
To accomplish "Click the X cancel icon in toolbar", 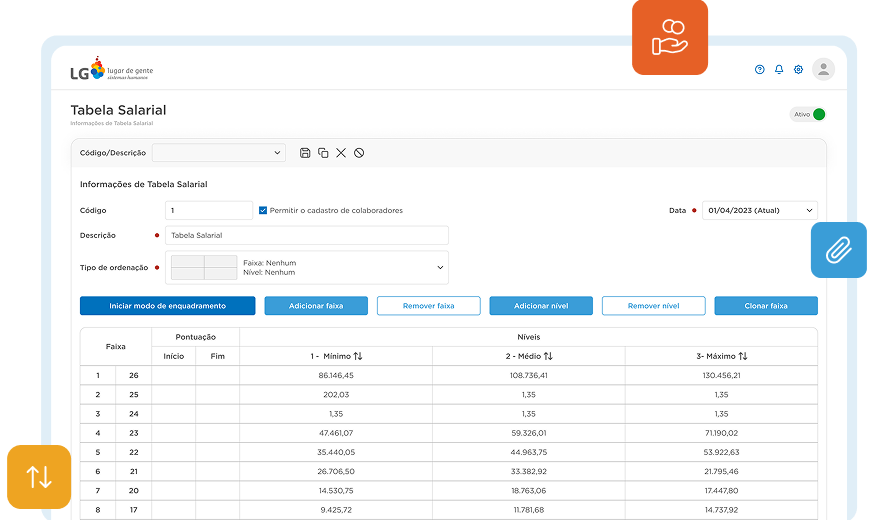I will point(341,153).
